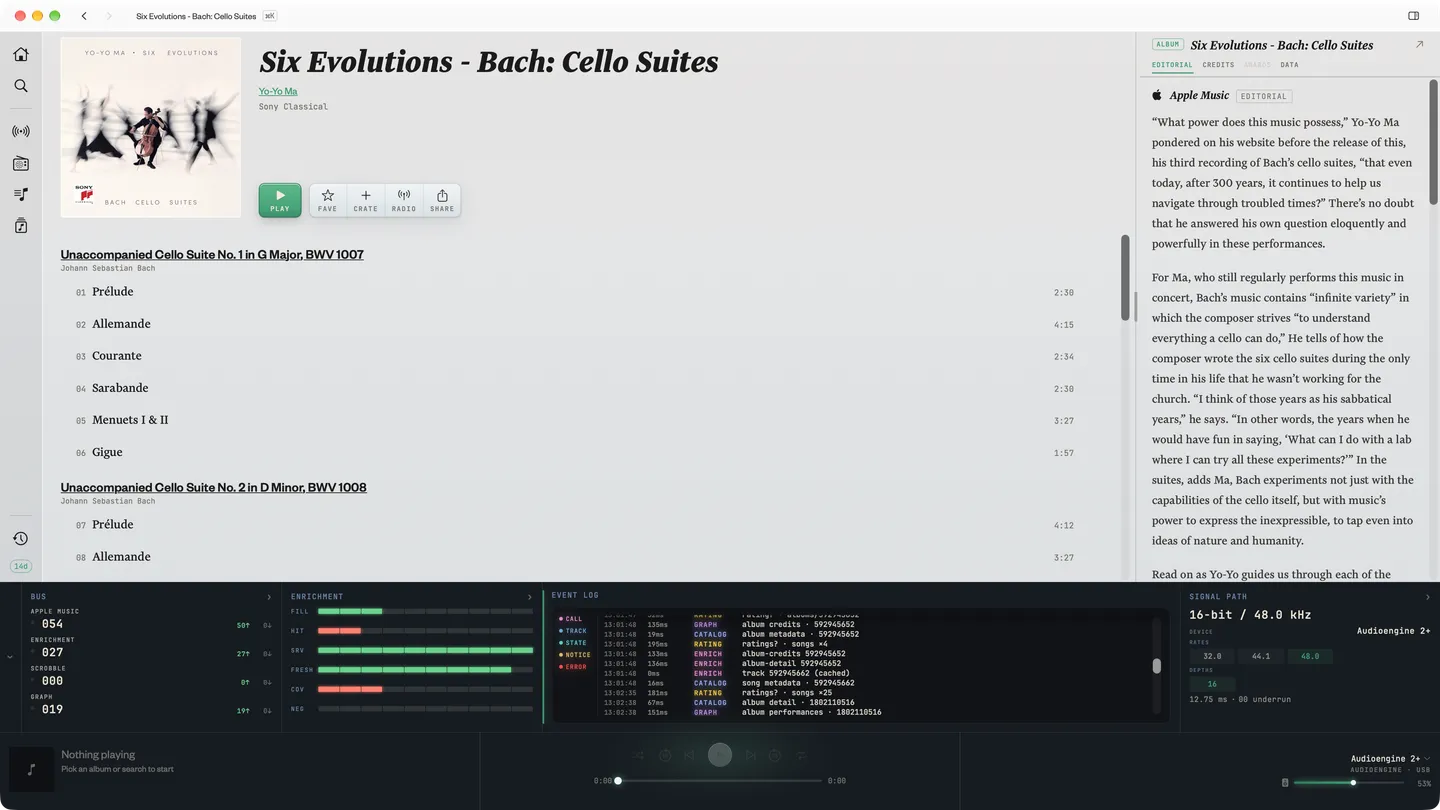
Task: Open the music library jar icon
Action: (21, 226)
